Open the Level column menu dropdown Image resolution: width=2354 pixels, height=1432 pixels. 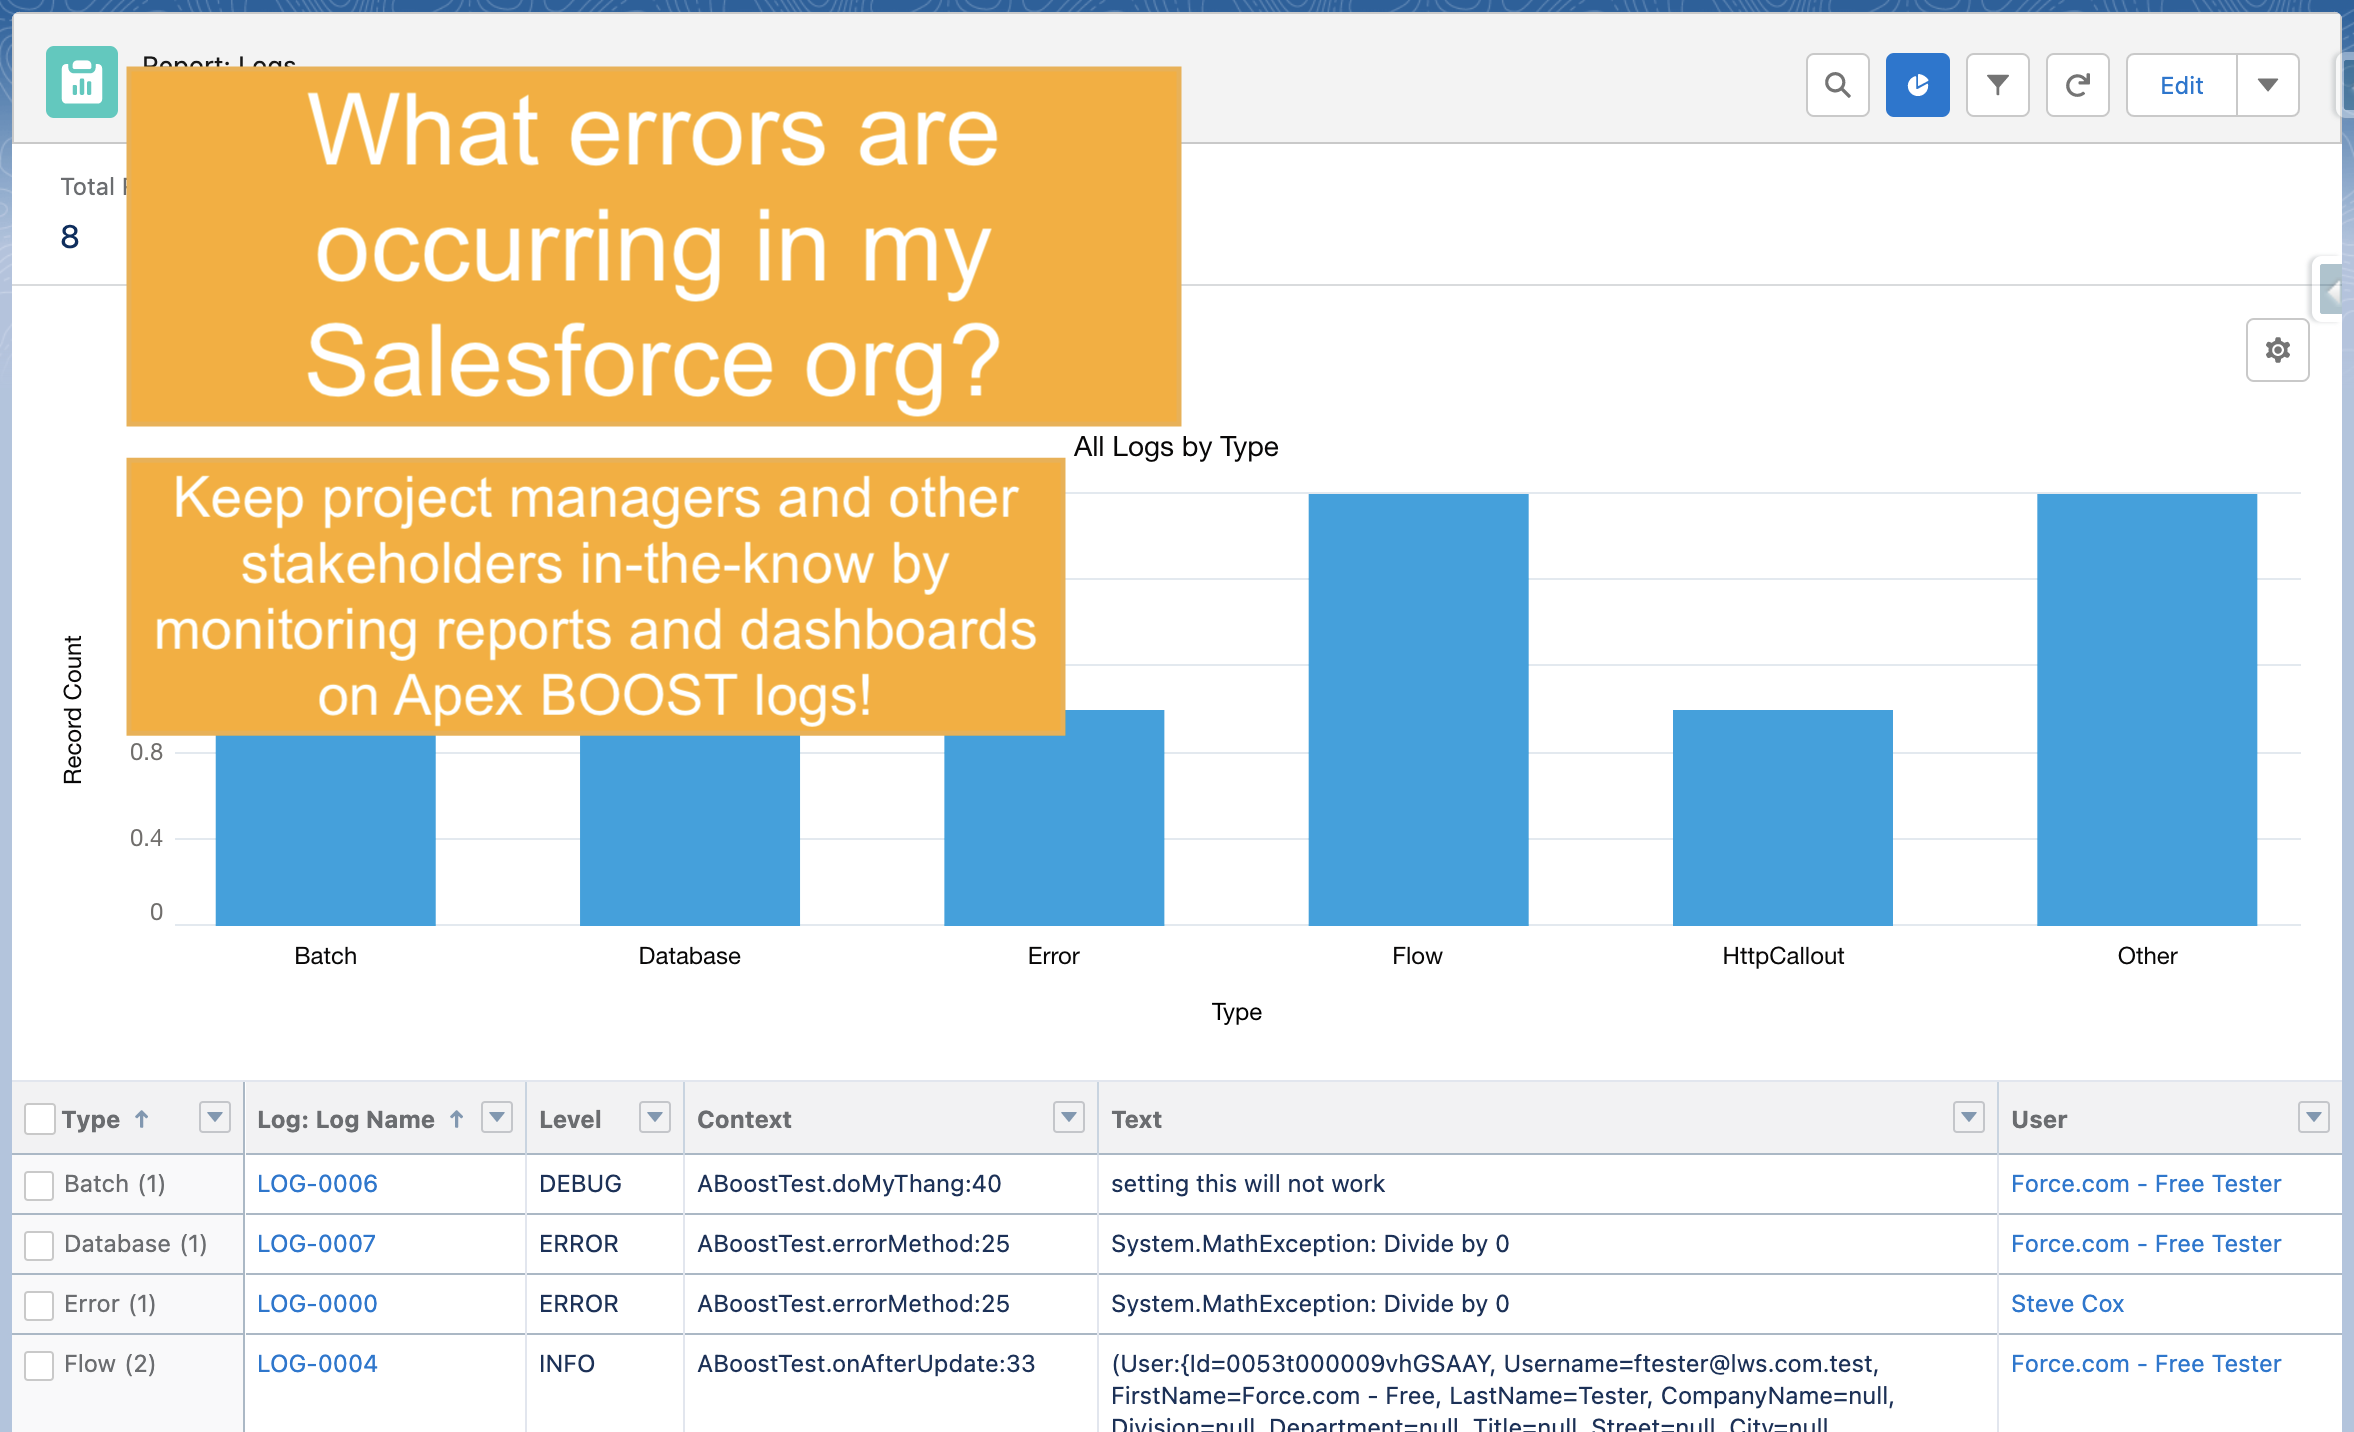click(x=655, y=1118)
